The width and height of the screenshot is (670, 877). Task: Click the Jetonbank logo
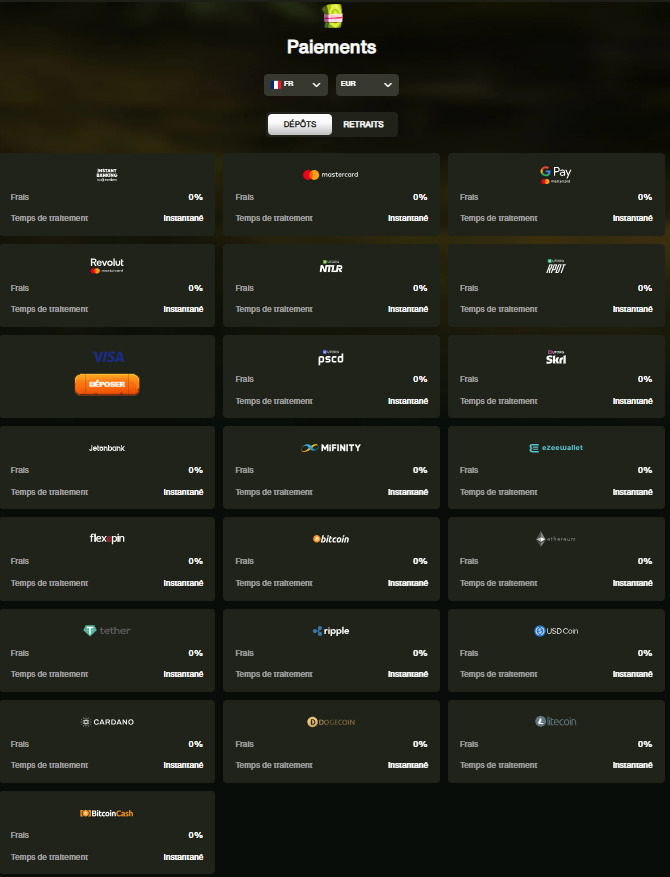tap(107, 448)
